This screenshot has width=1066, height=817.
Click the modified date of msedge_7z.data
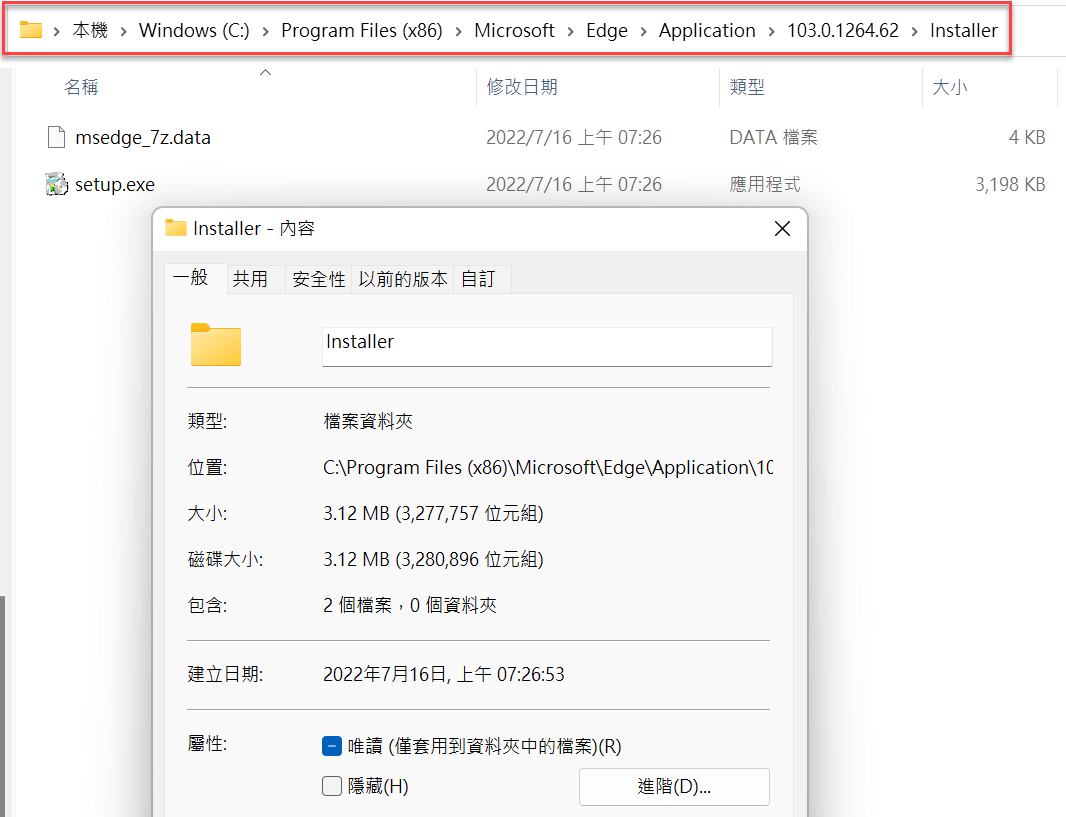[x=574, y=137]
